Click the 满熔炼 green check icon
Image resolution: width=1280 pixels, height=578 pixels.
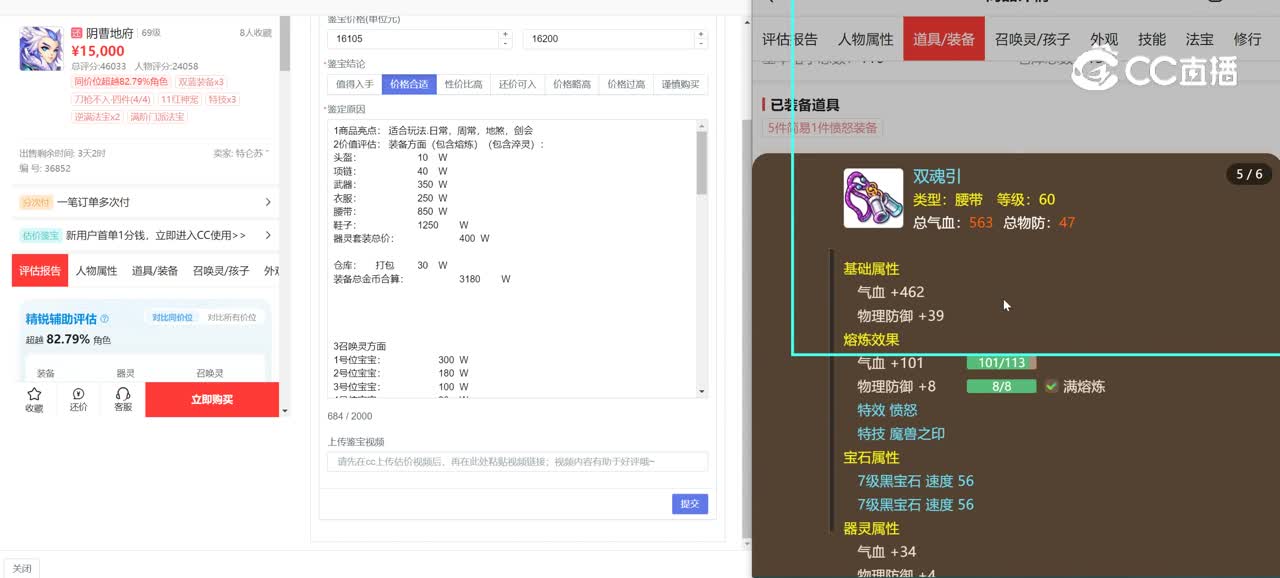point(1051,387)
